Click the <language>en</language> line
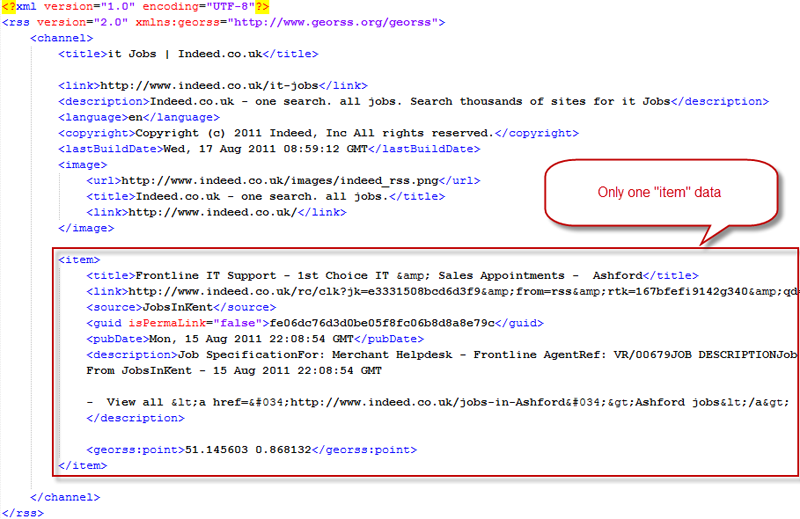Viewport: 800px width, 519px height. (139, 117)
